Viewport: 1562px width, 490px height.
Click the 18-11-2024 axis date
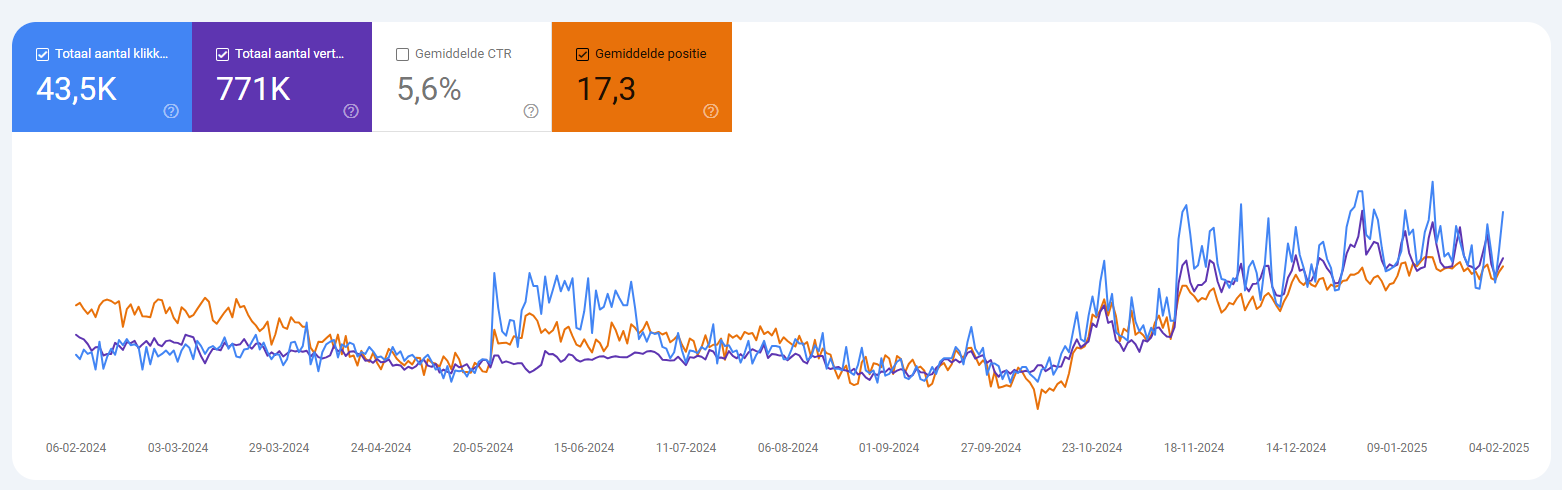point(1194,448)
